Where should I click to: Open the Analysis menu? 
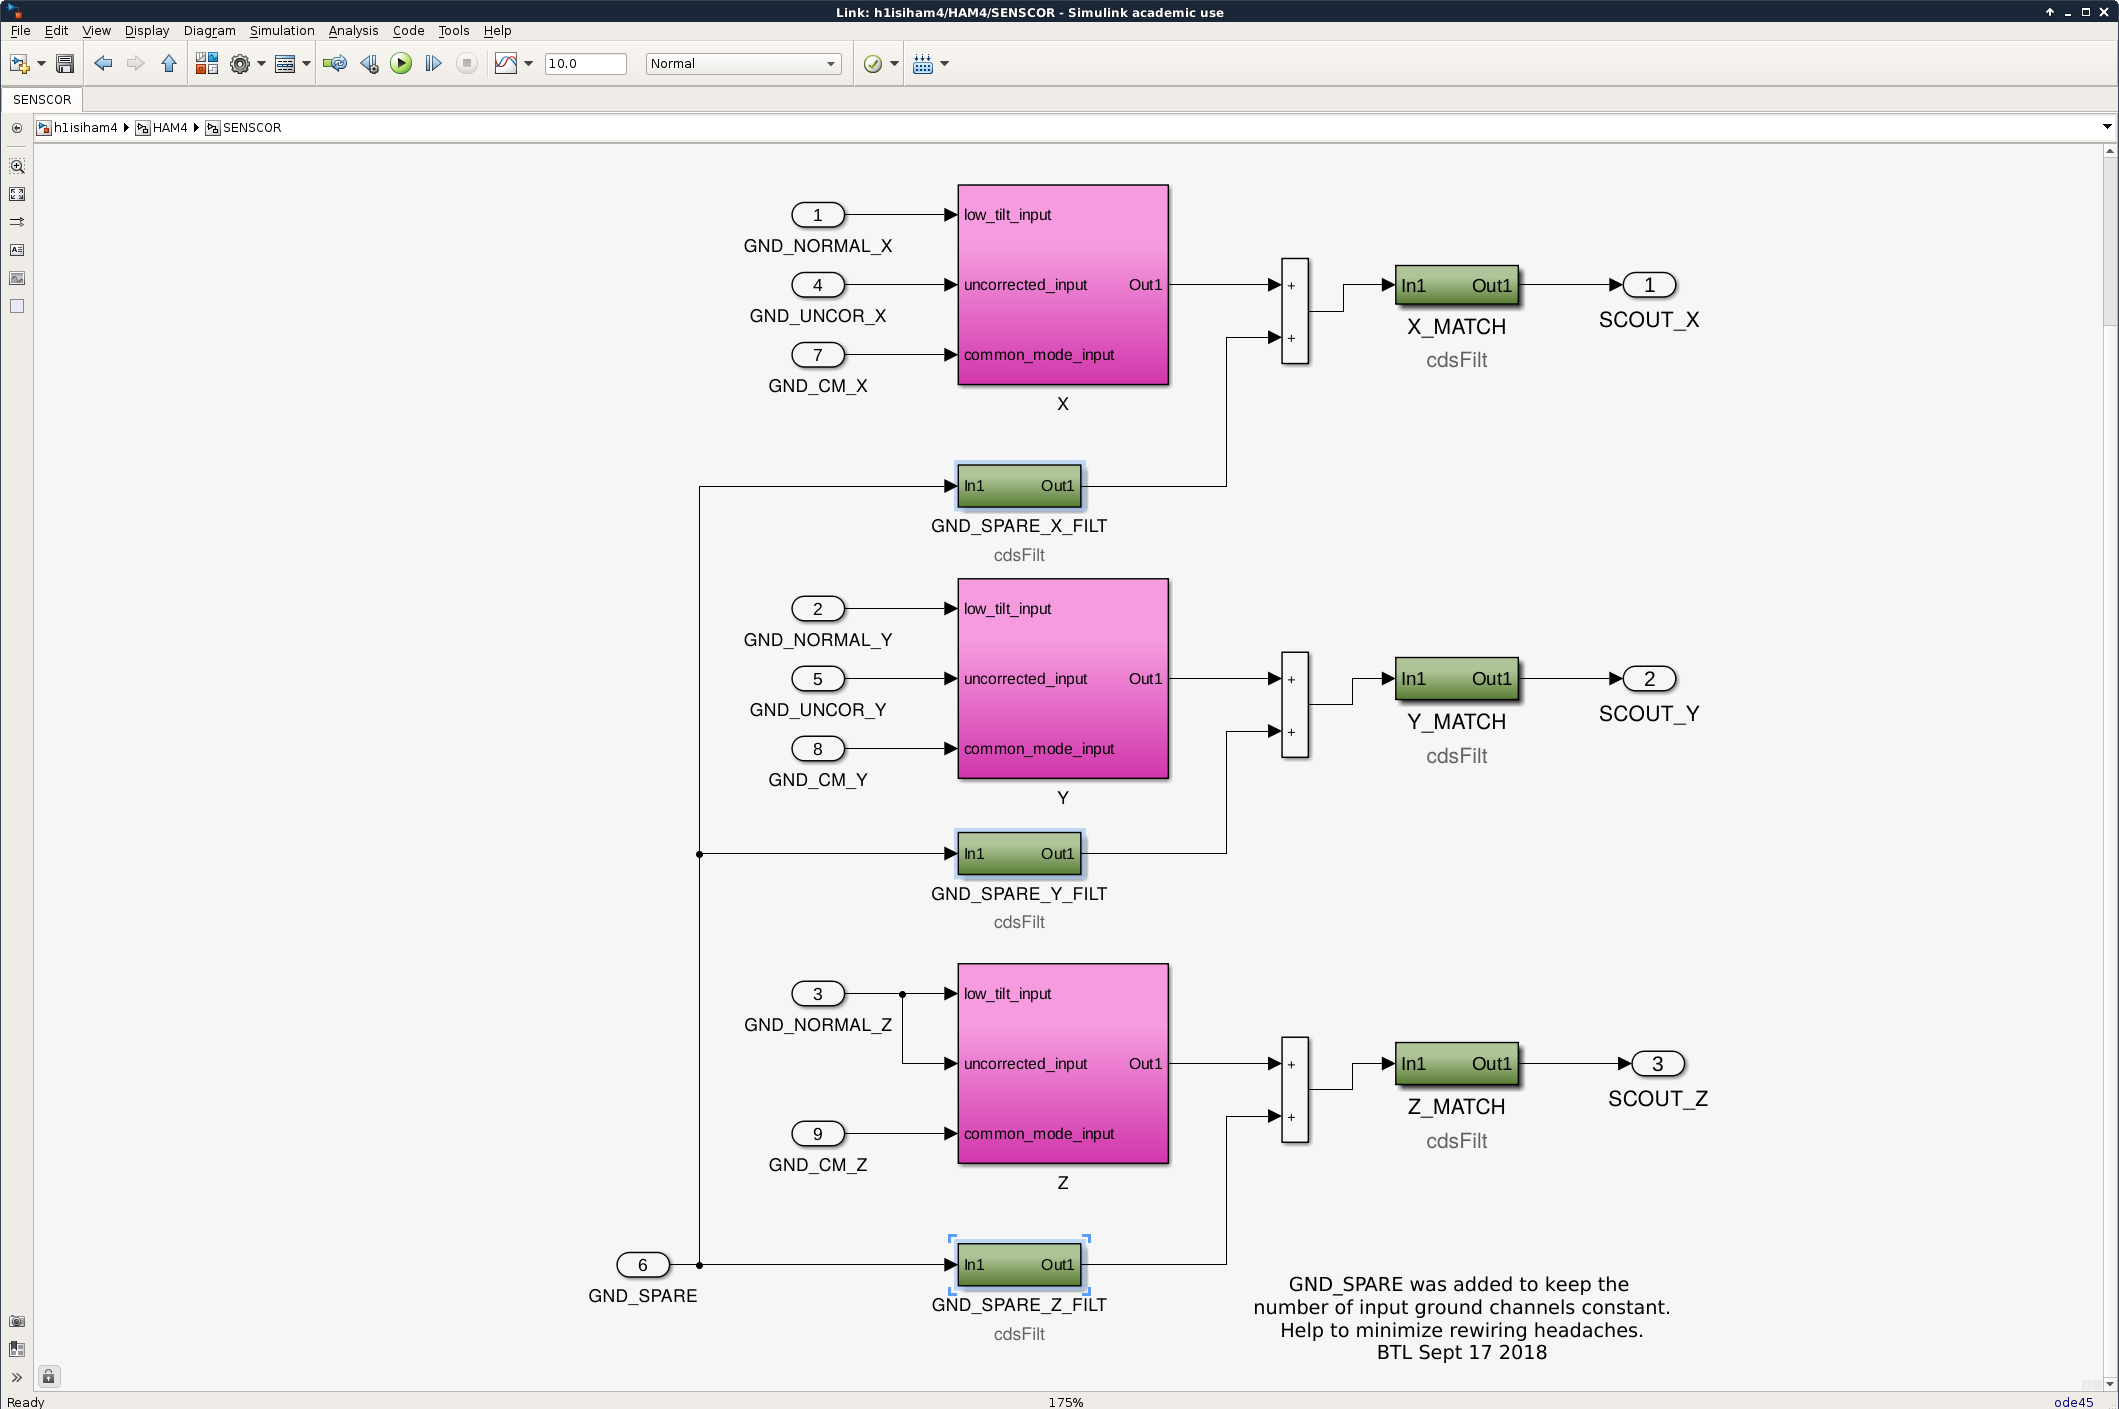coord(353,31)
